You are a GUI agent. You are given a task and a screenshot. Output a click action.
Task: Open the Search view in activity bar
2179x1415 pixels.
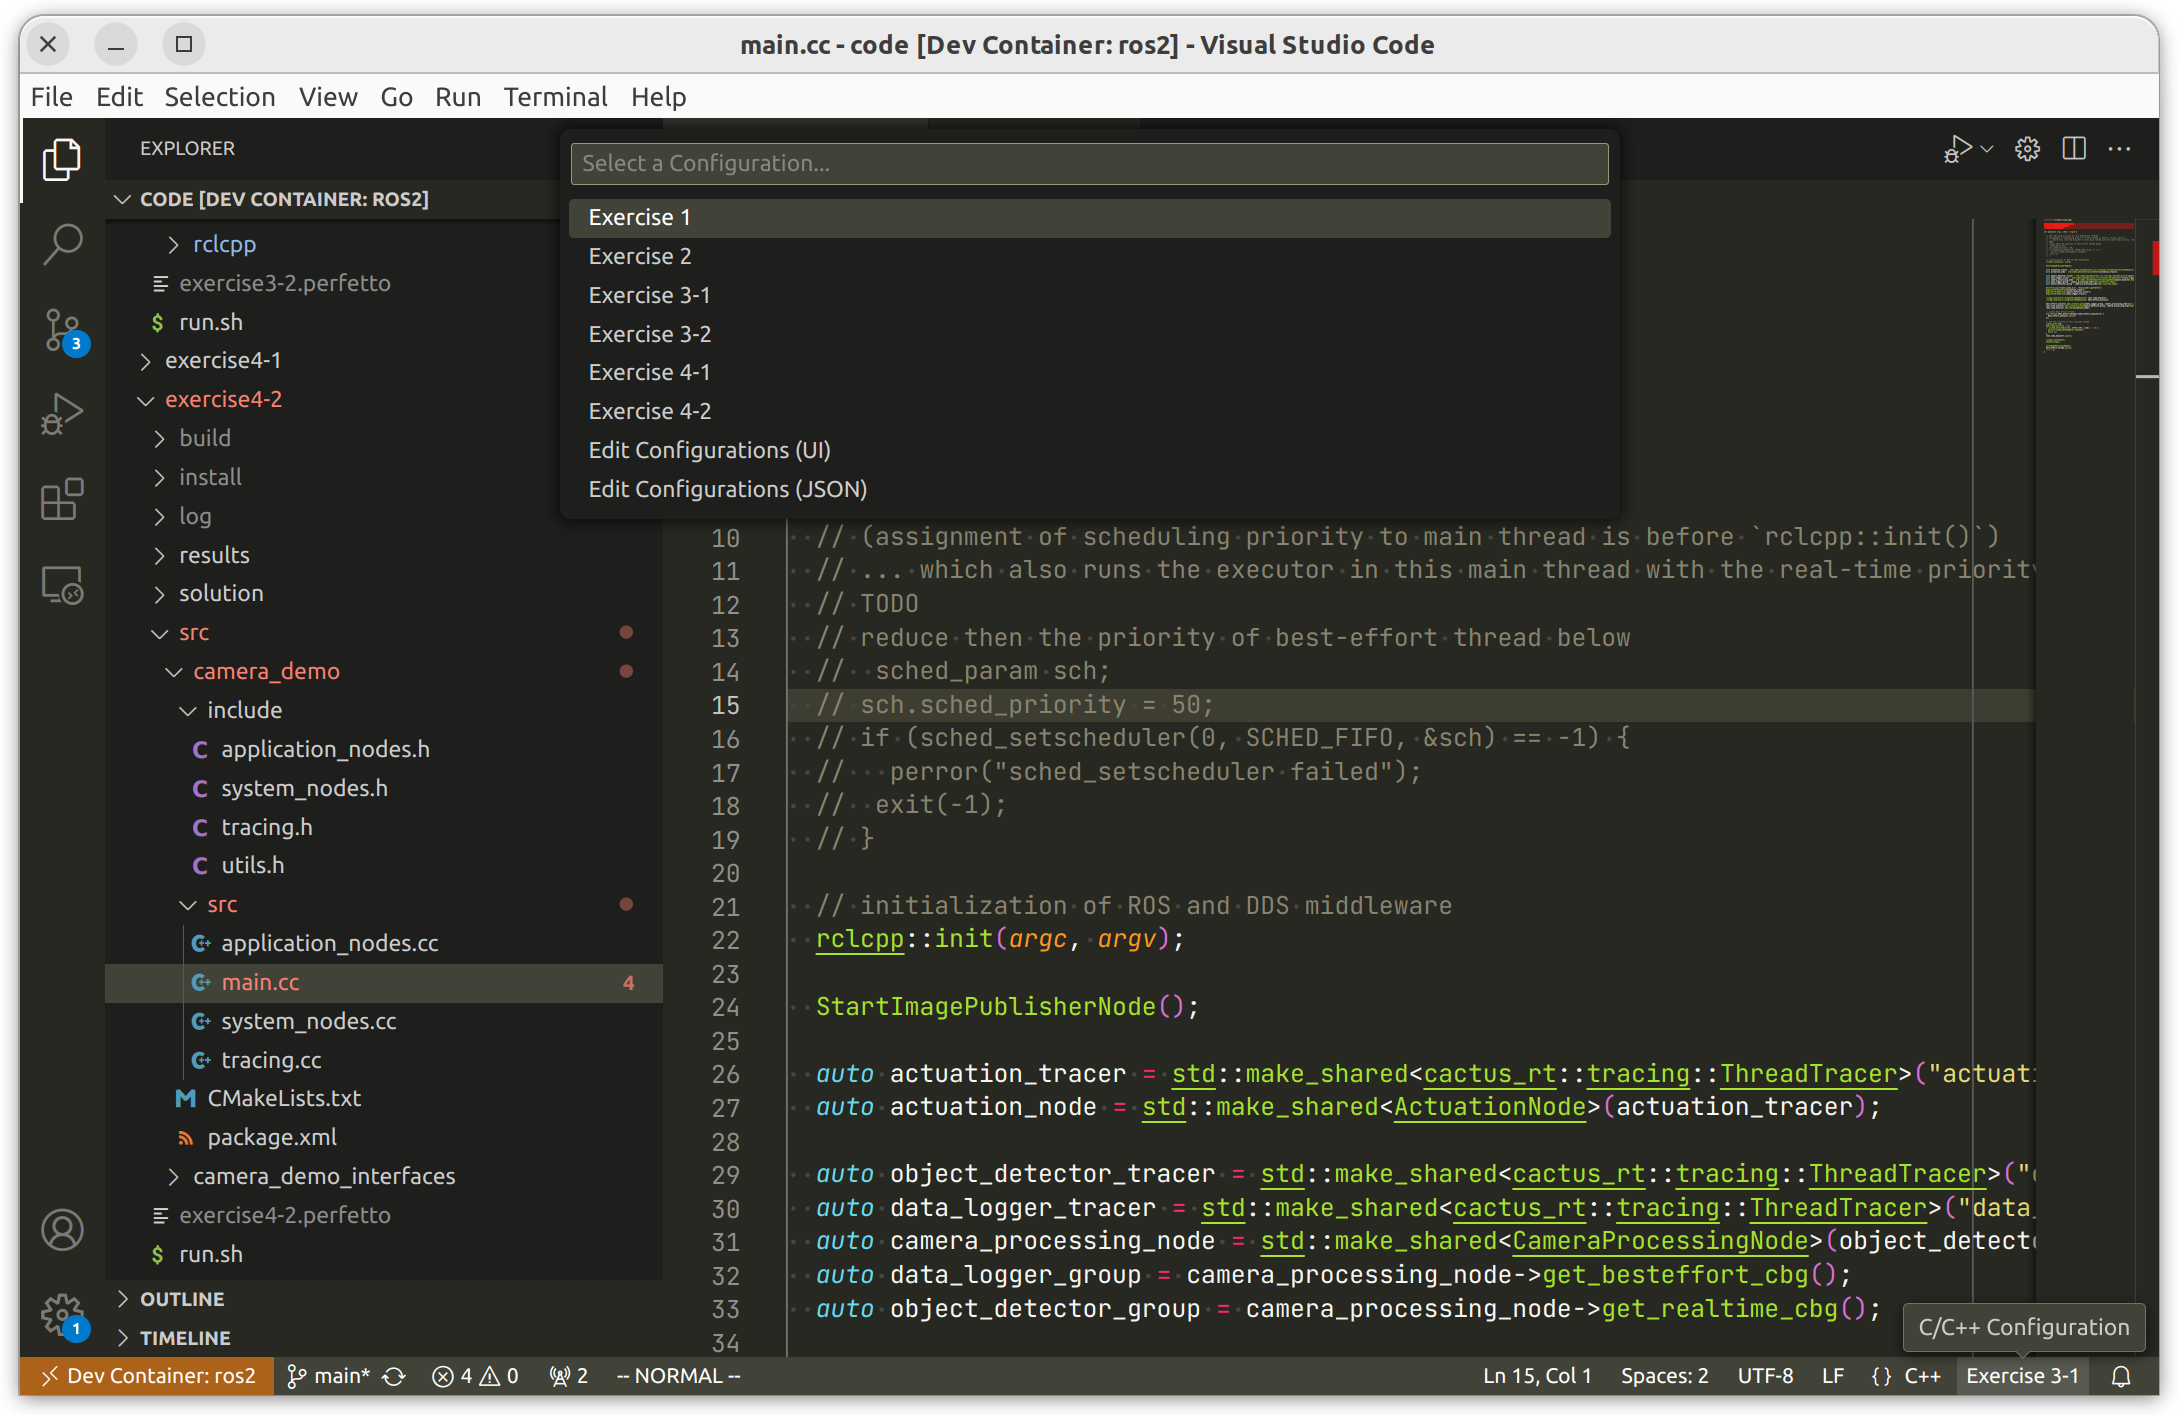pyautogui.click(x=62, y=244)
